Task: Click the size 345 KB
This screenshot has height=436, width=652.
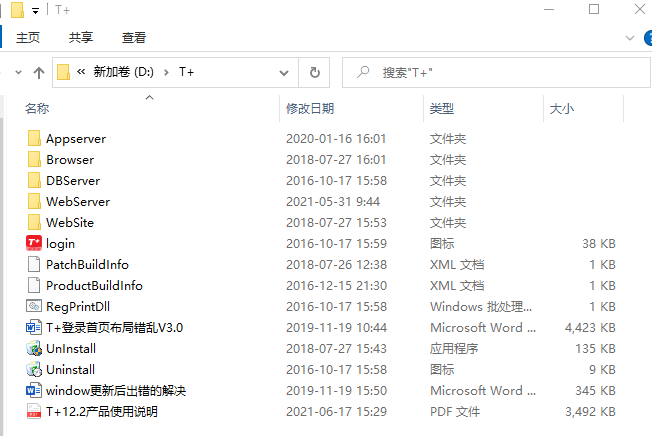Action: pos(595,391)
